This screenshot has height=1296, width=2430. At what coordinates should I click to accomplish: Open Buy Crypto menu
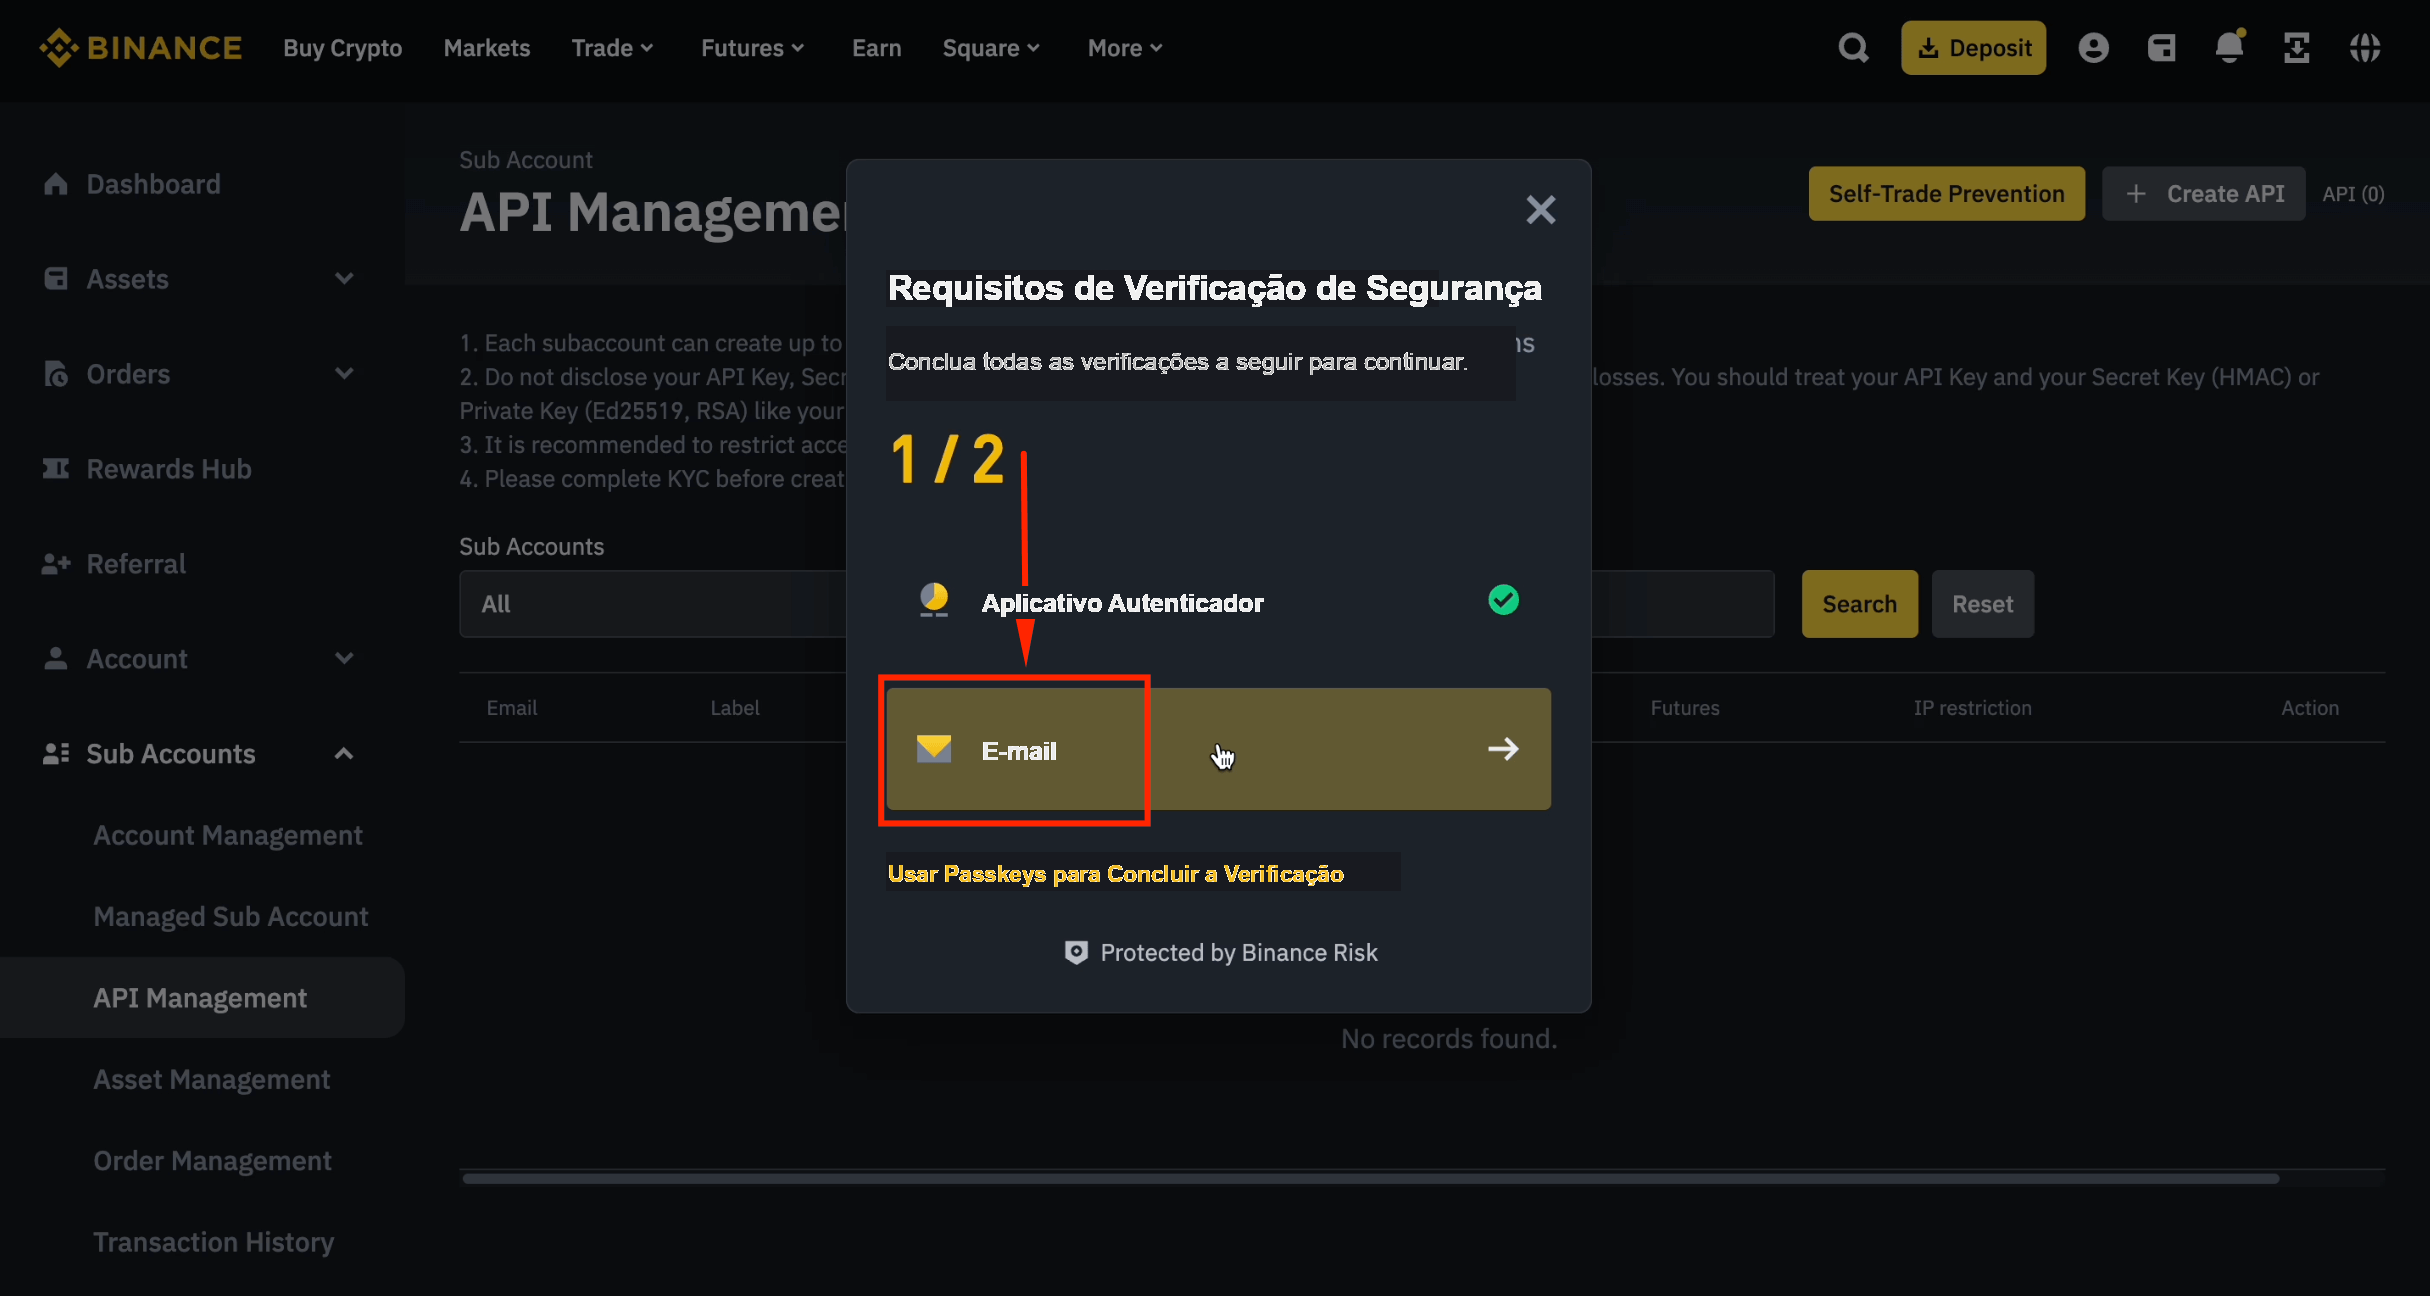[343, 48]
